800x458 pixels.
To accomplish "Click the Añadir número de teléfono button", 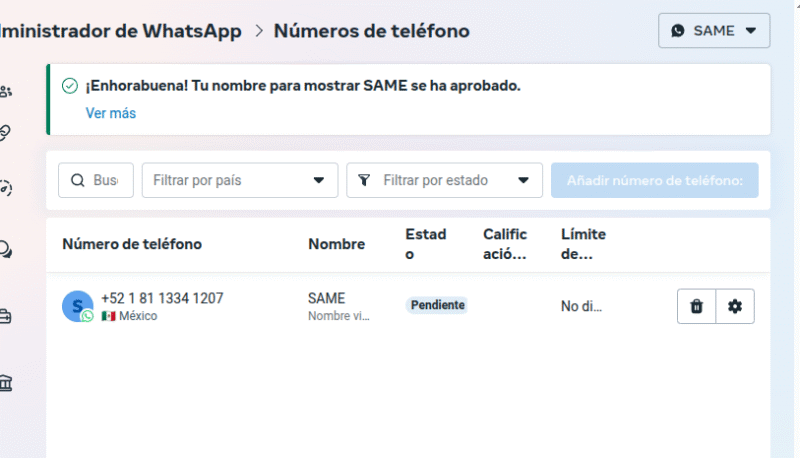I will (655, 180).
